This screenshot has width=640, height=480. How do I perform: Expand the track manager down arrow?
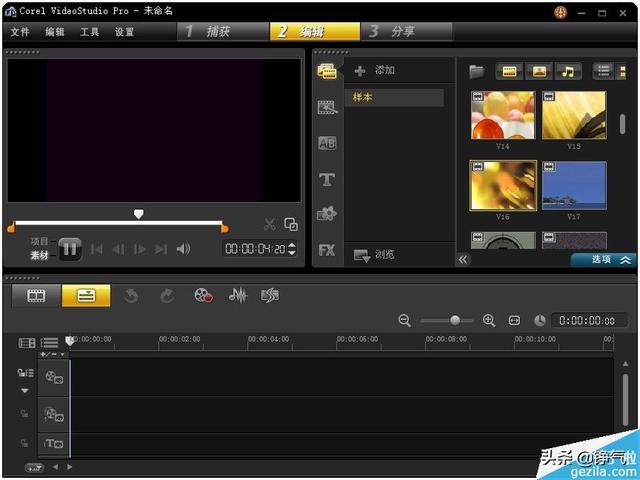[25, 390]
